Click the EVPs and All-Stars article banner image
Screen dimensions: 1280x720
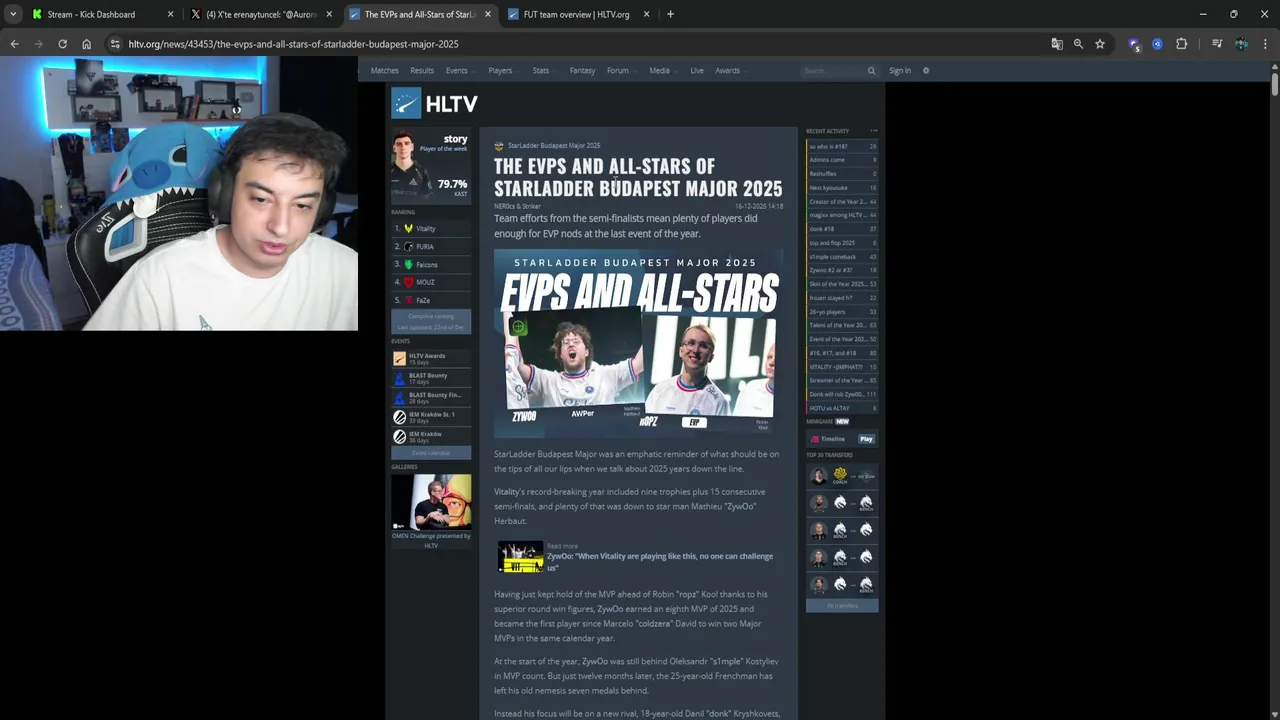638,343
